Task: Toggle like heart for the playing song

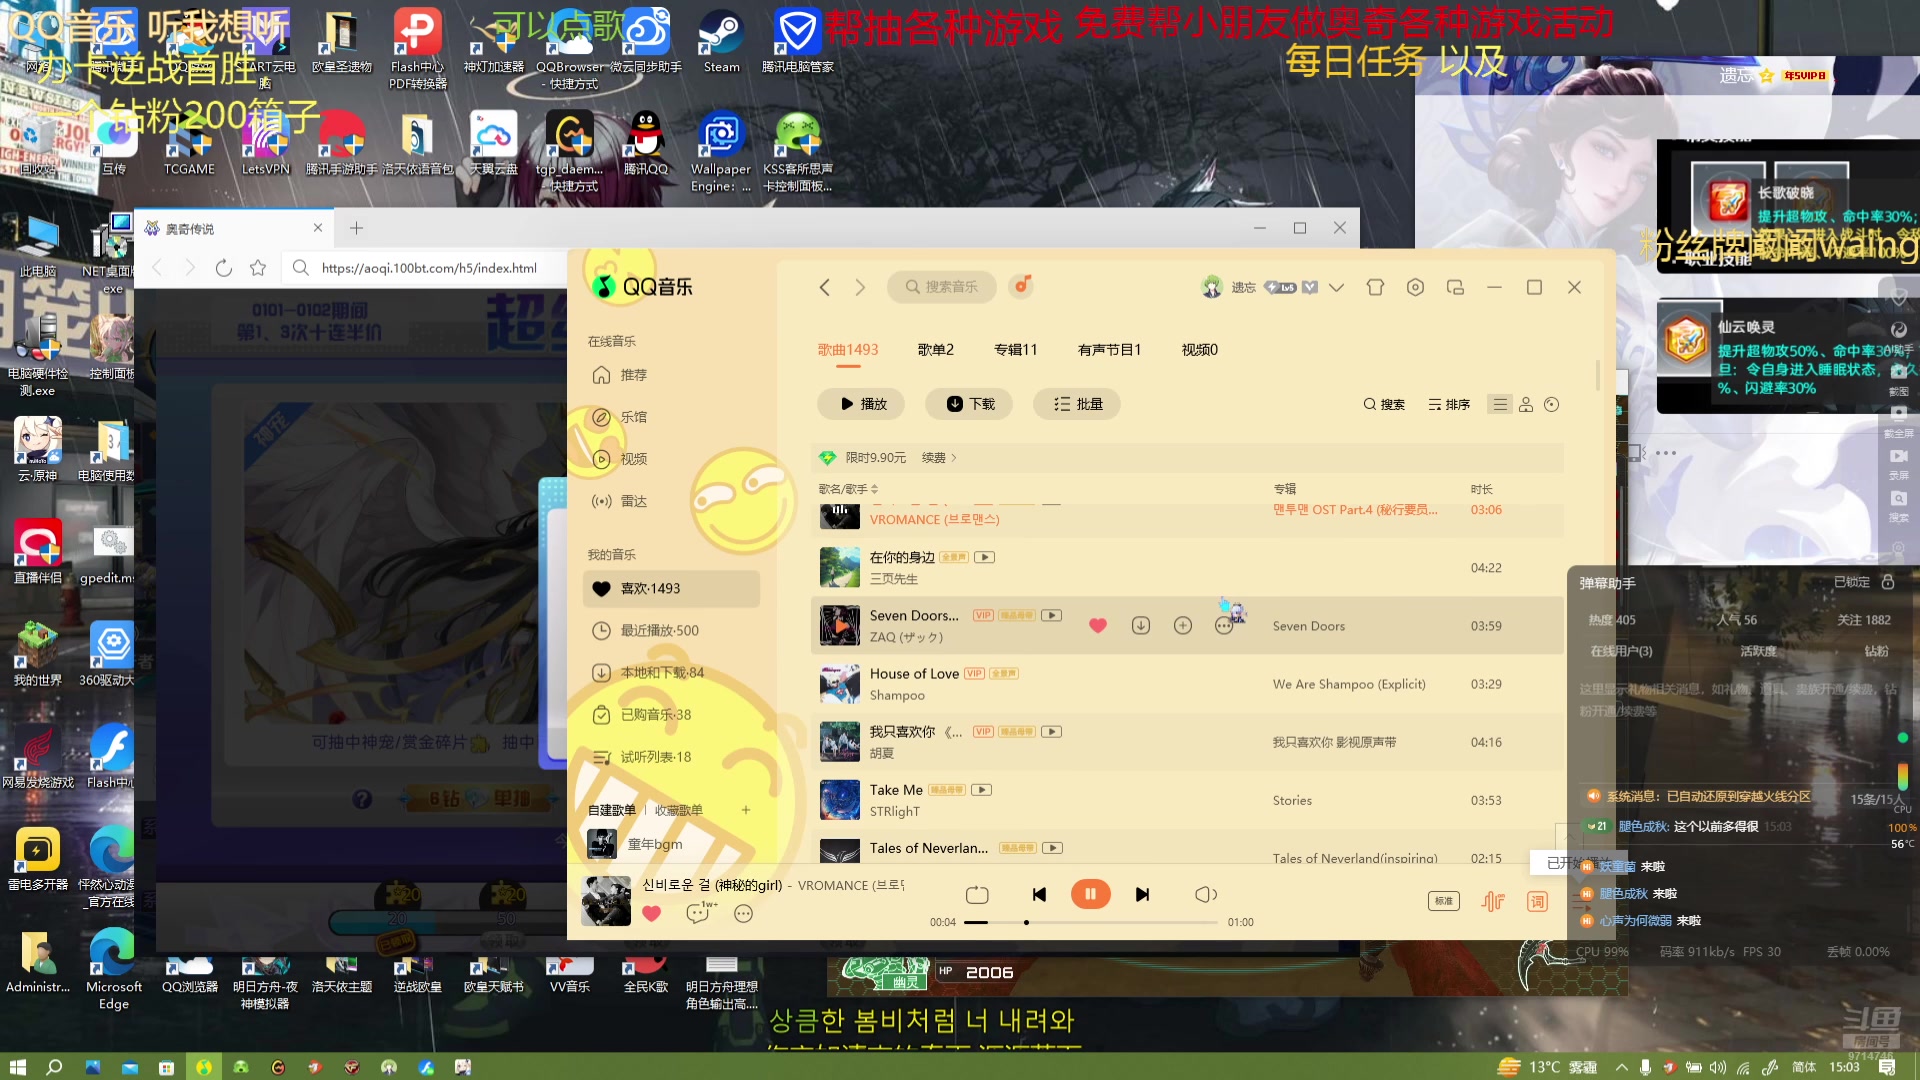Action: click(x=651, y=913)
